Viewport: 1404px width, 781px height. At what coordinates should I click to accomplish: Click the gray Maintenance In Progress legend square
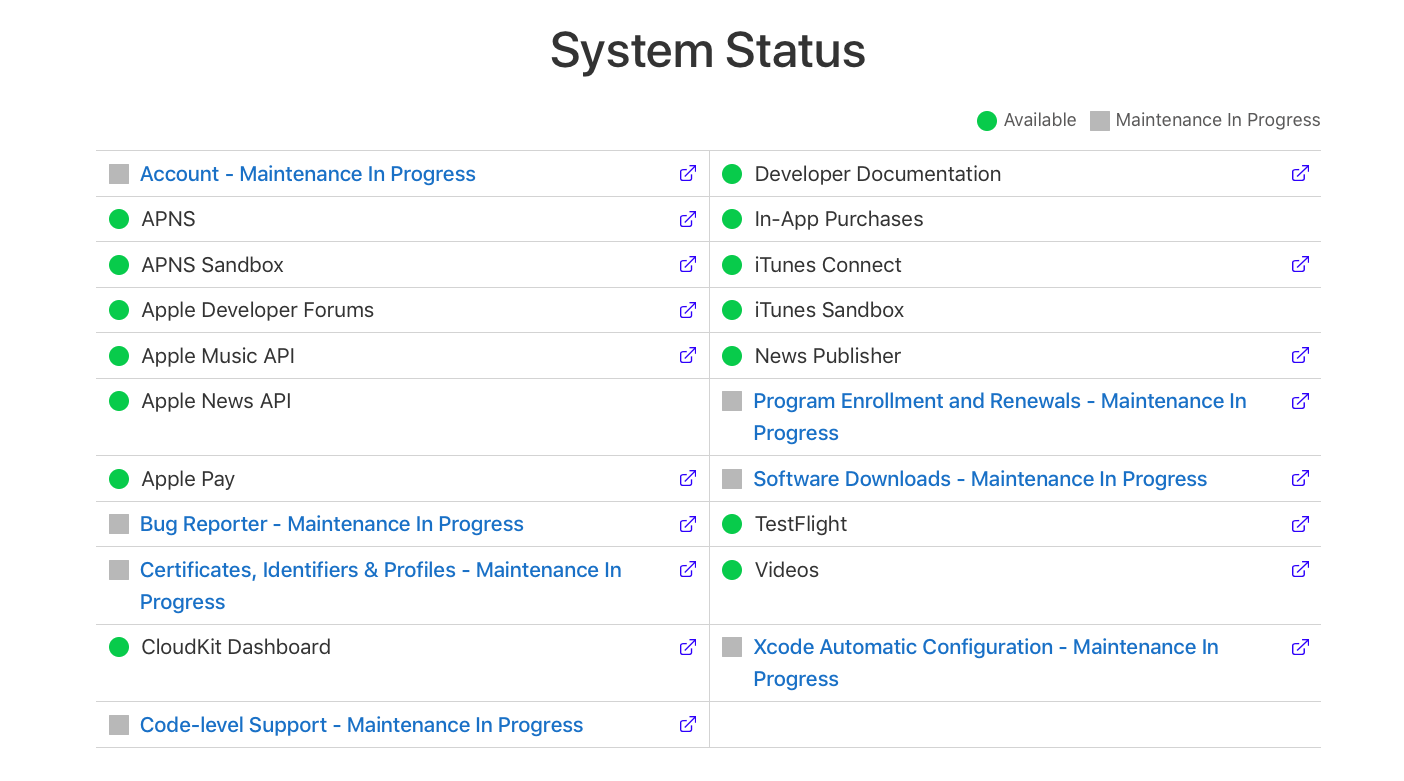(1100, 121)
